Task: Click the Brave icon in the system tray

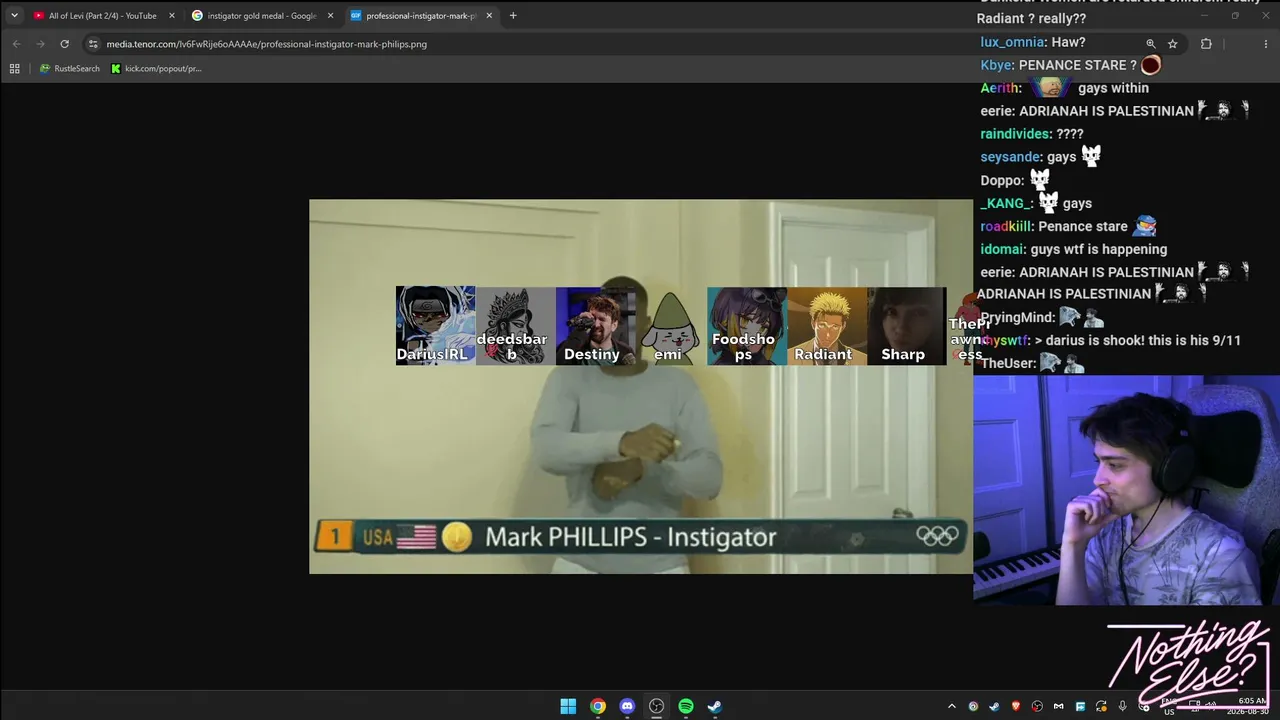Action: pyautogui.click(x=1016, y=706)
